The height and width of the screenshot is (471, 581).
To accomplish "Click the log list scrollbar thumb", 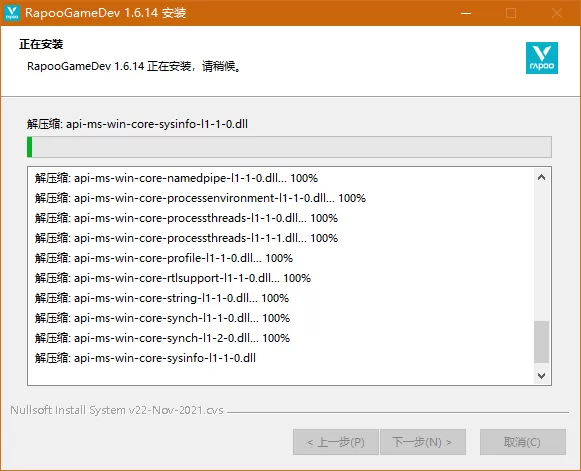I will click(x=541, y=342).
